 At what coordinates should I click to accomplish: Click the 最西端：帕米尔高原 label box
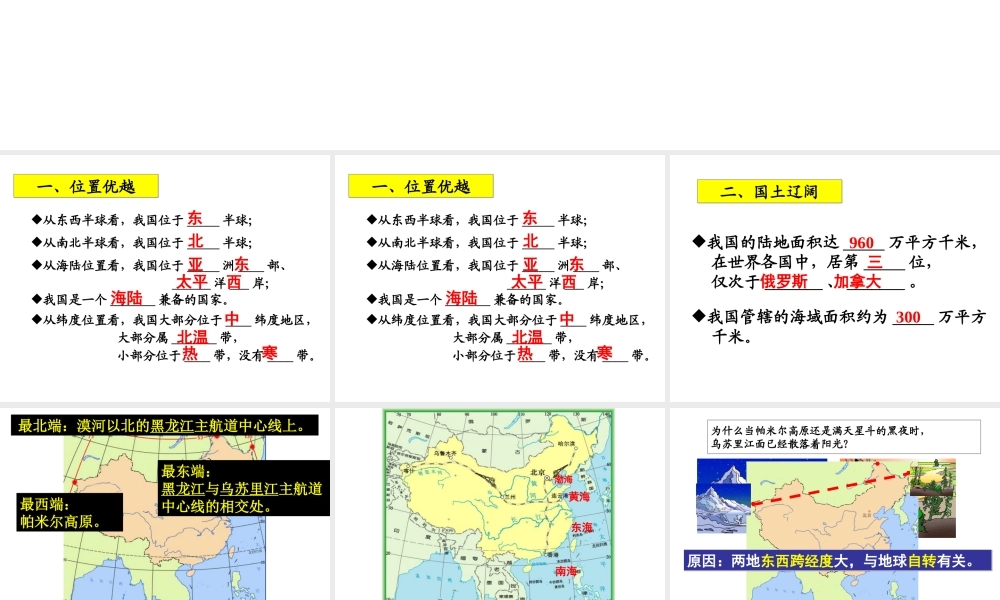click(70, 512)
